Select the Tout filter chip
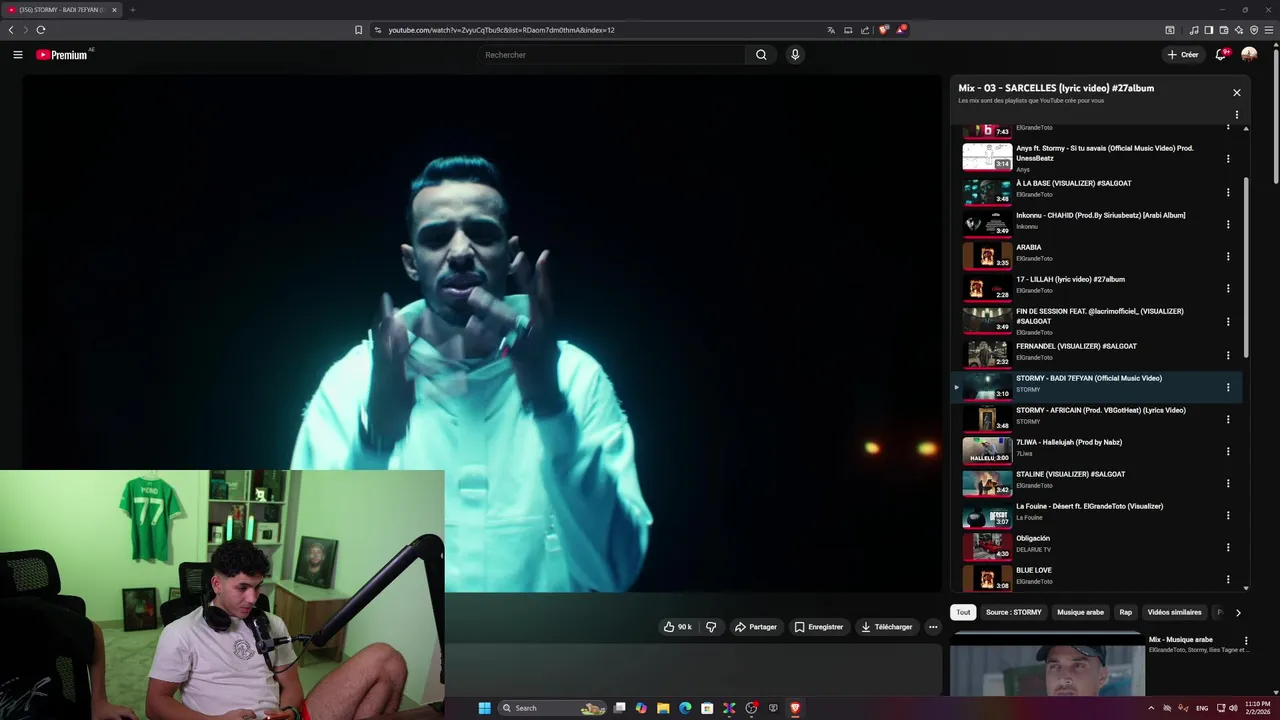Screen dimensions: 1280x720 pos(963,612)
